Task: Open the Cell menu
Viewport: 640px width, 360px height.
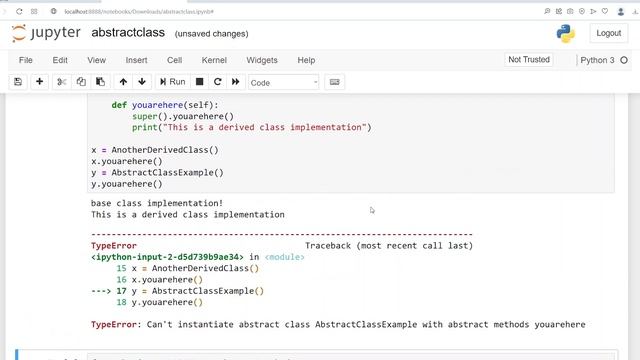Action: click(174, 60)
